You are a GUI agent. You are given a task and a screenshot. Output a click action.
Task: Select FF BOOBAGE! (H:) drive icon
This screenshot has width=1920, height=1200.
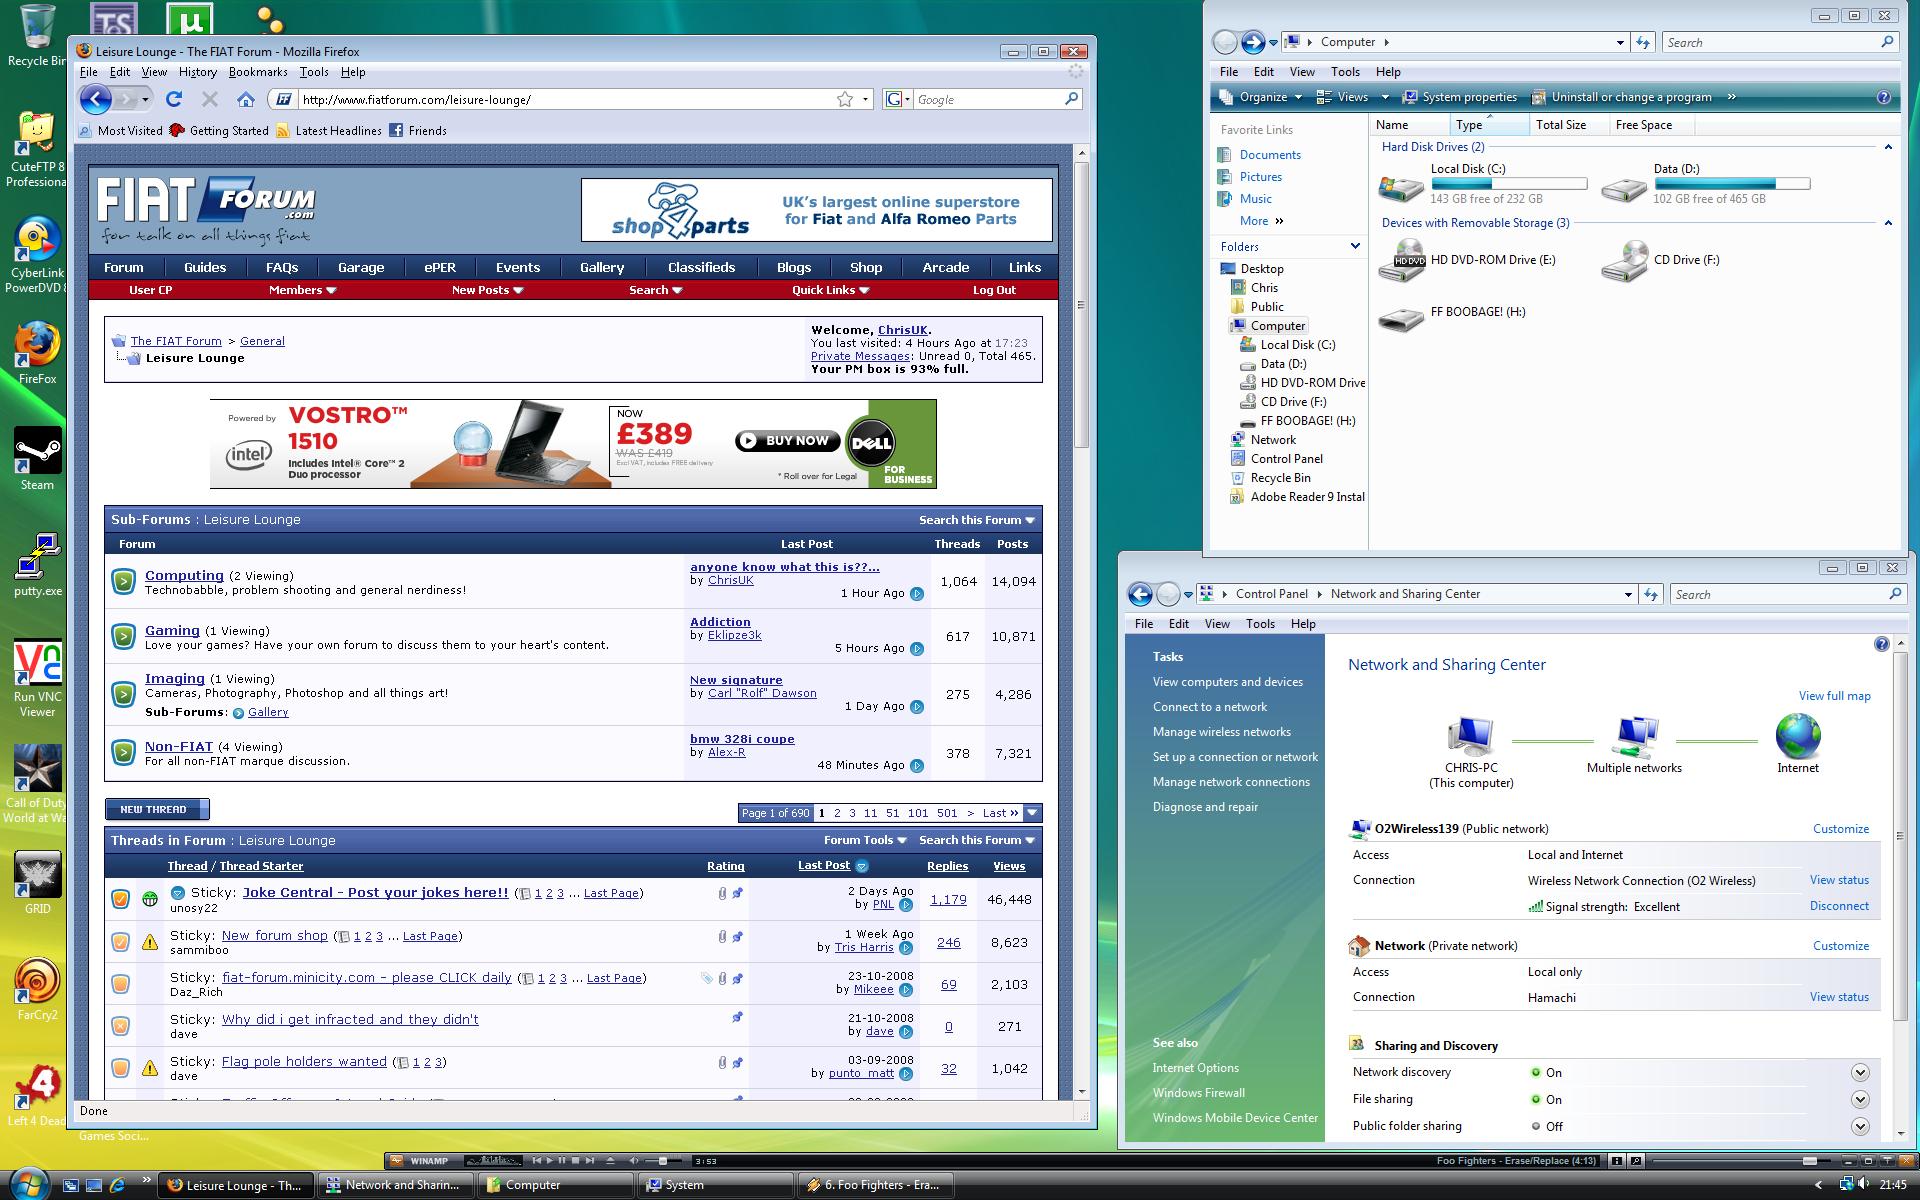[x=1401, y=319]
